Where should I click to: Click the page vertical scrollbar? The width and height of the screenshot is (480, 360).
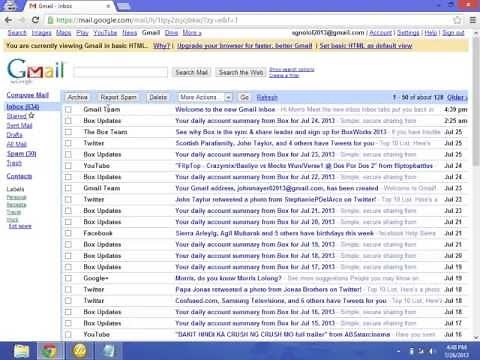click(476, 100)
